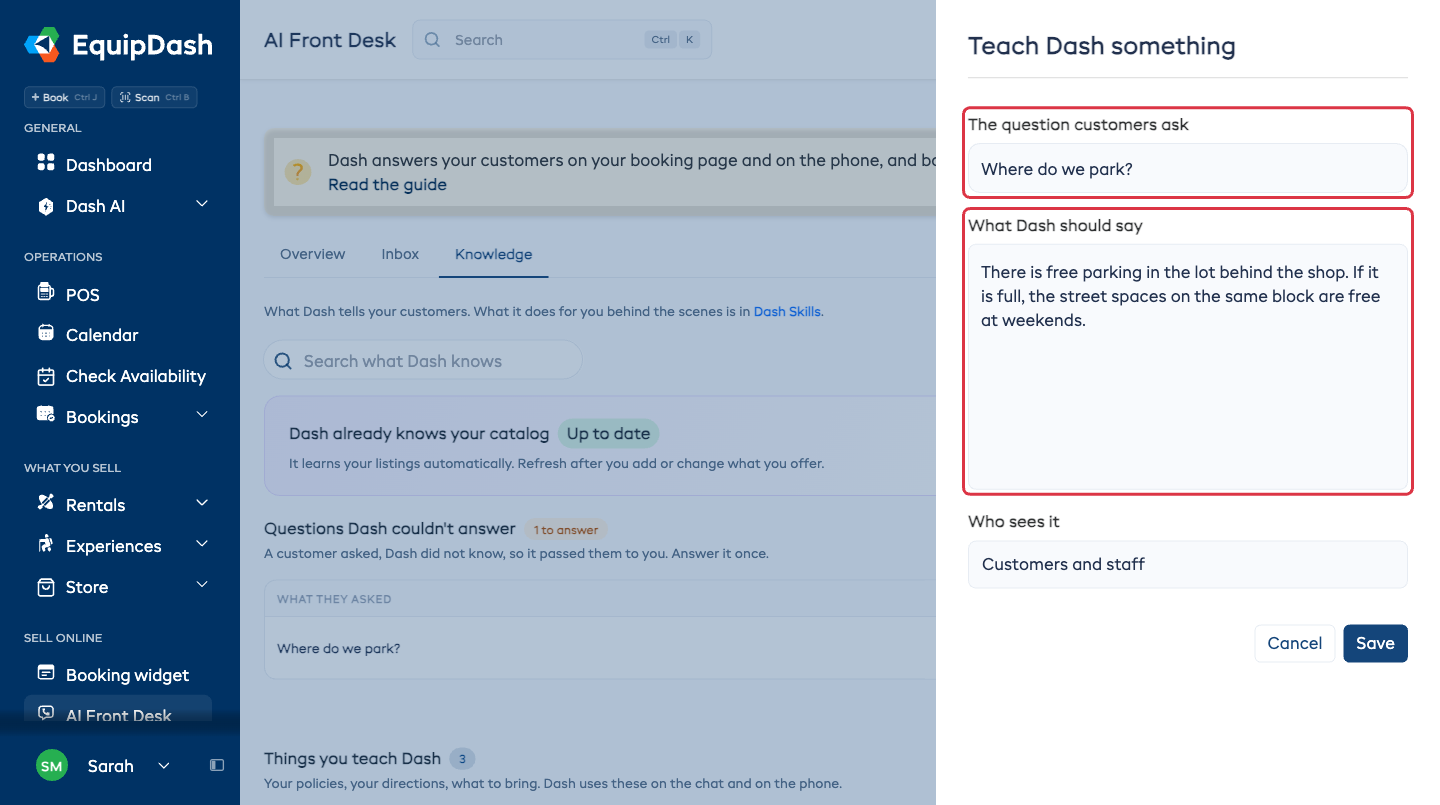
Task: Collapse the sidebar with the panel icon
Action: pyautogui.click(x=217, y=766)
